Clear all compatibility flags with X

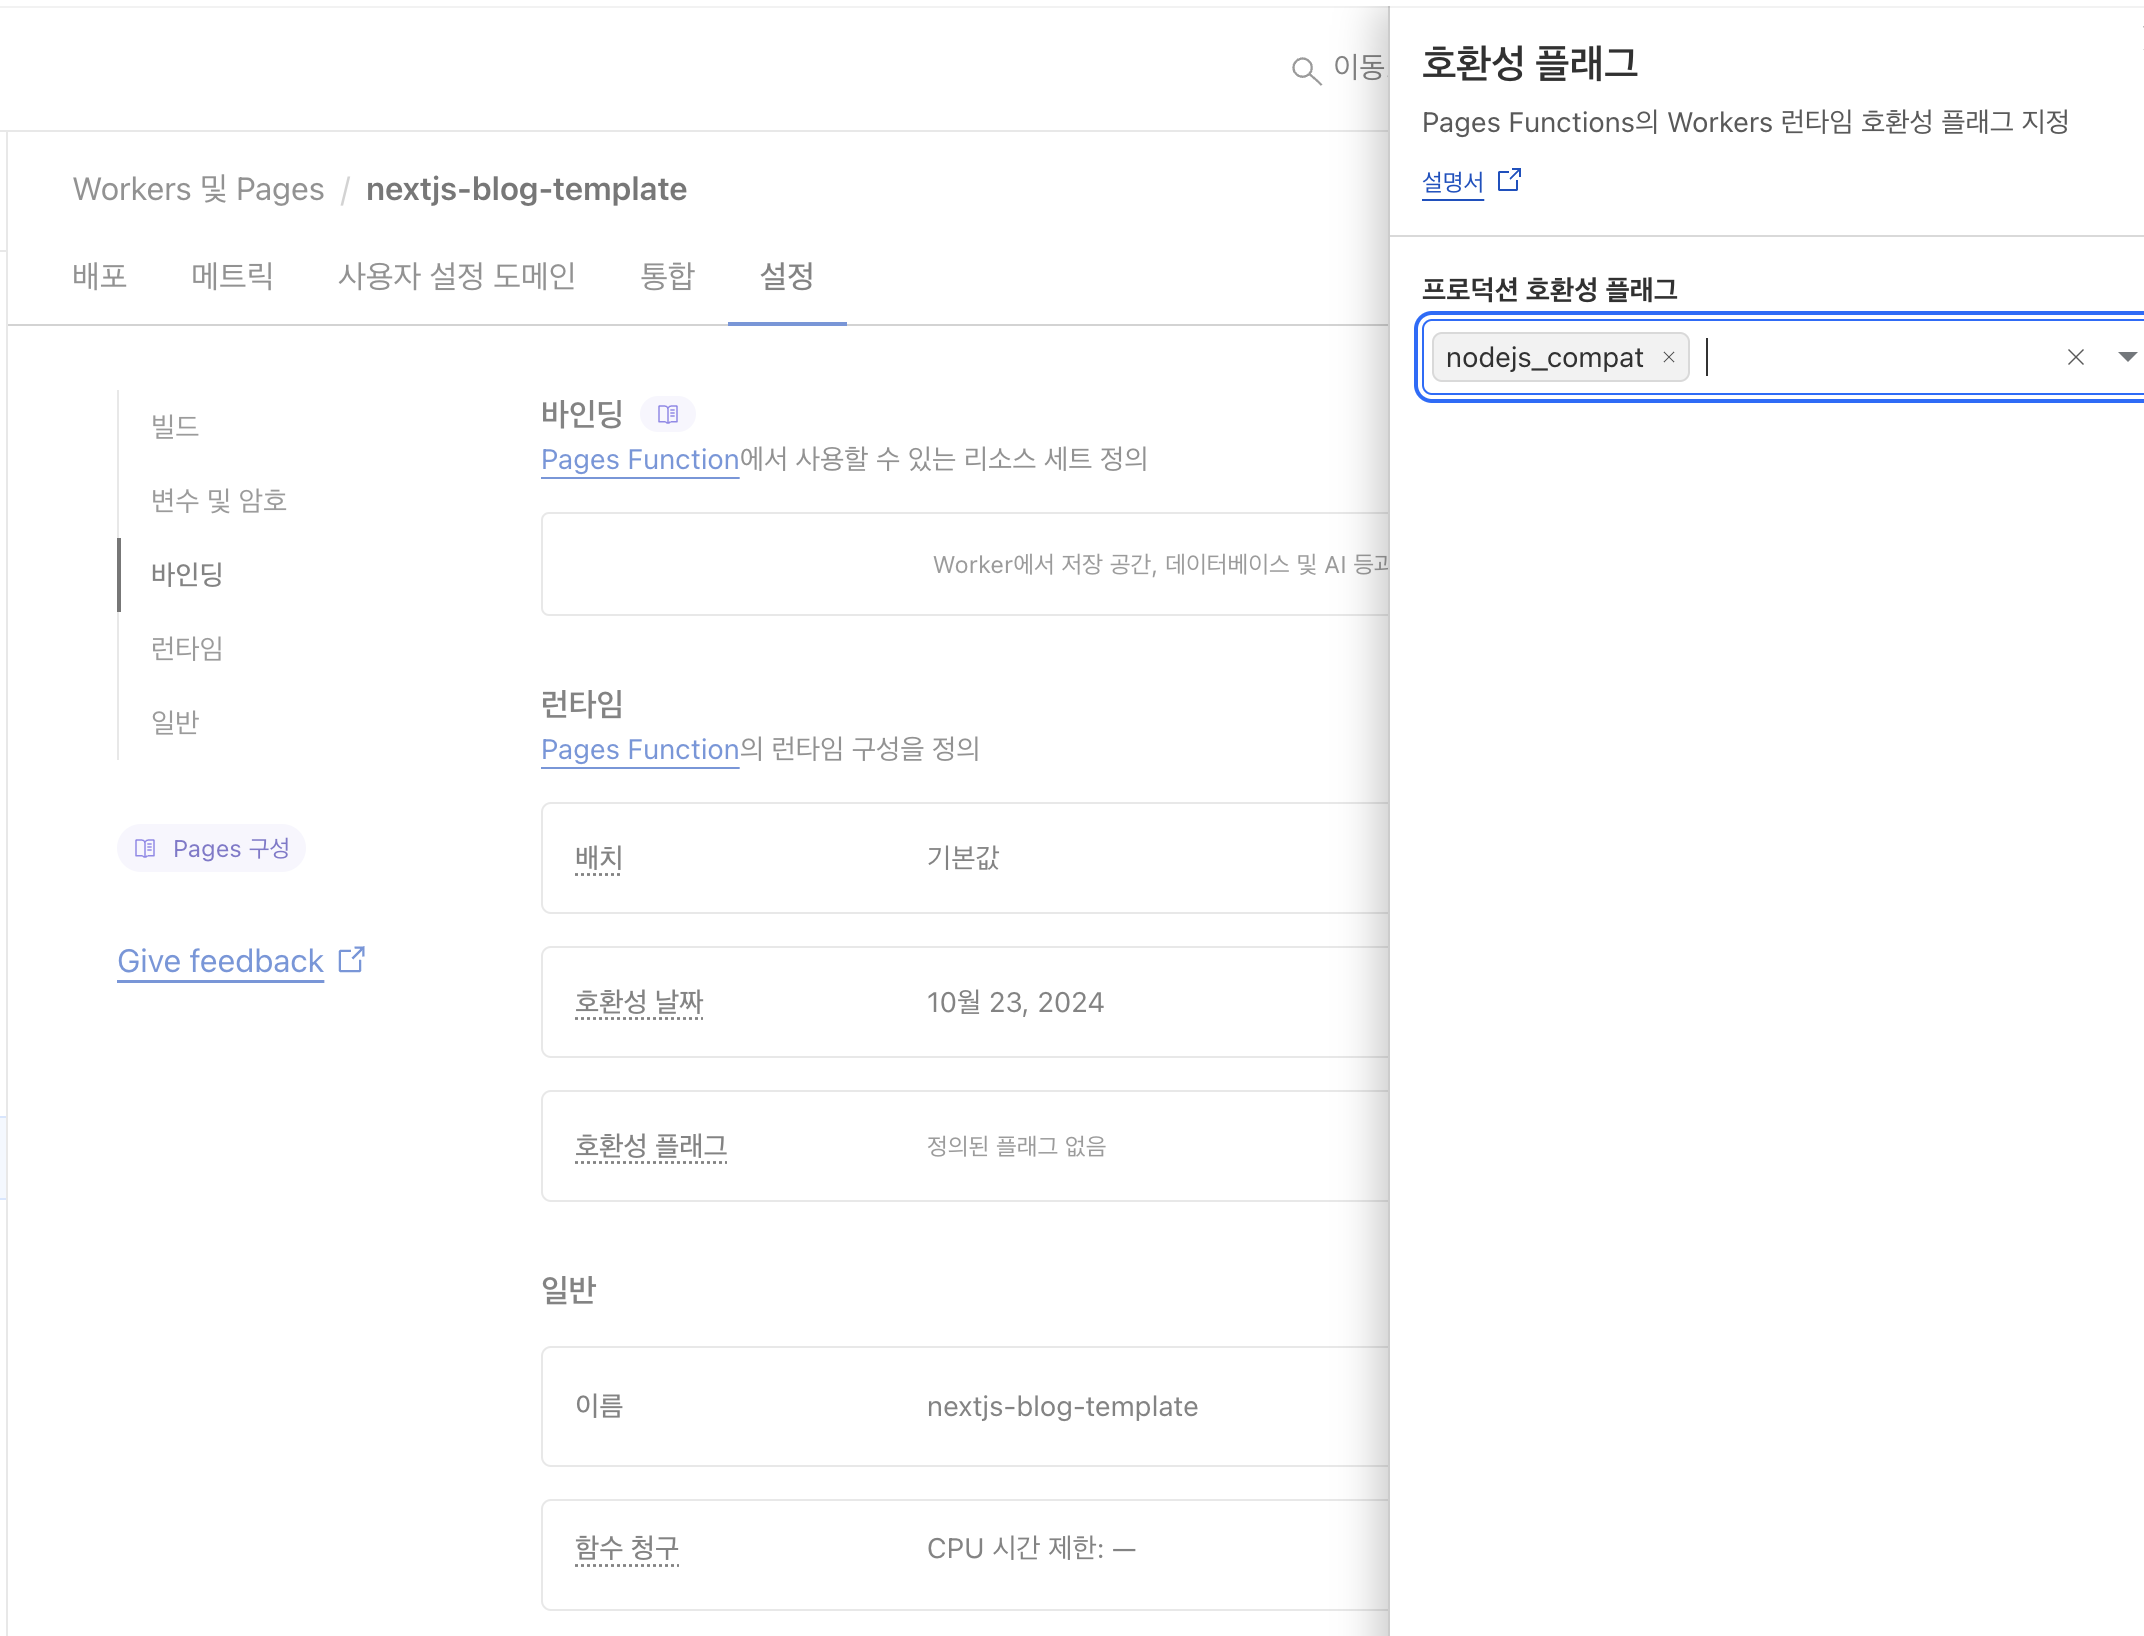pos(2075,357)
